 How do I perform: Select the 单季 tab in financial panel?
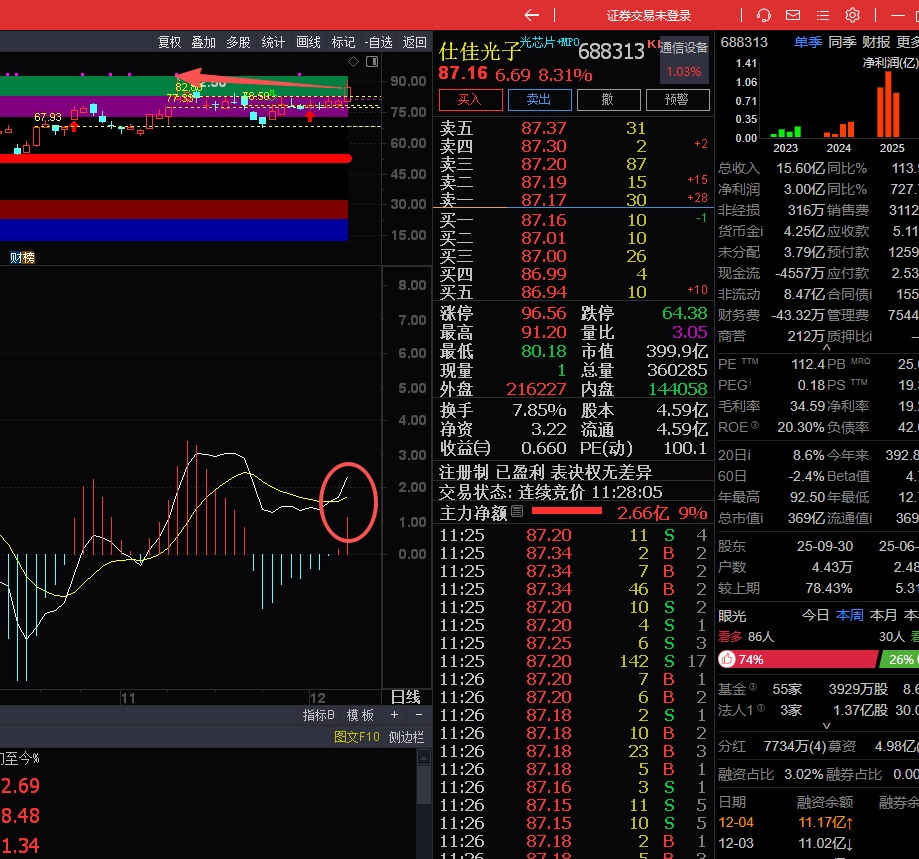coord(808,42)
